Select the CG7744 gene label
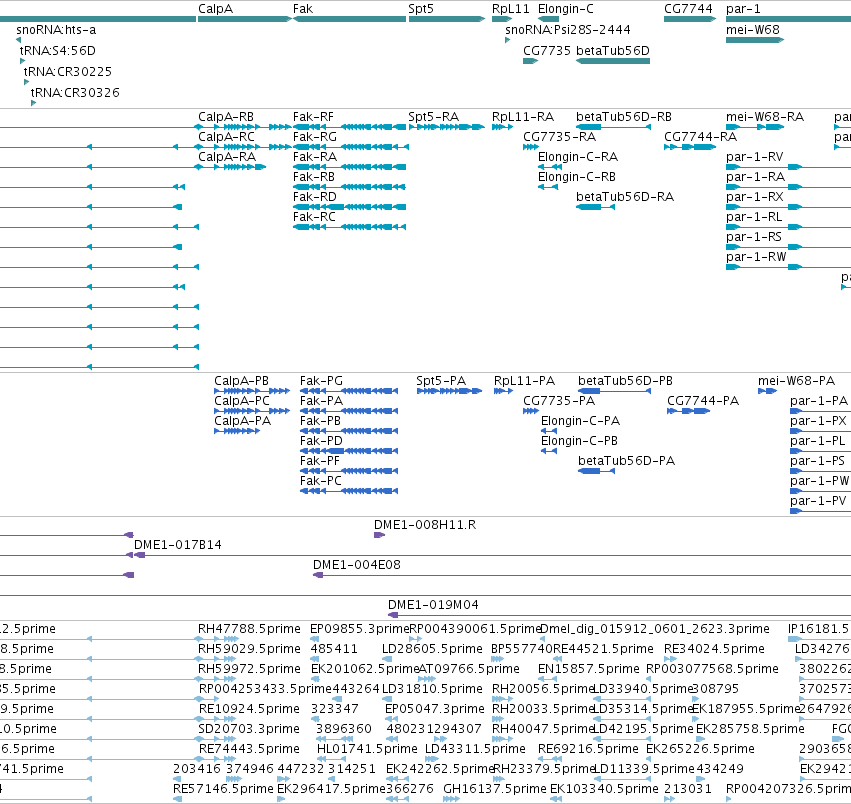 click(688, 9)
